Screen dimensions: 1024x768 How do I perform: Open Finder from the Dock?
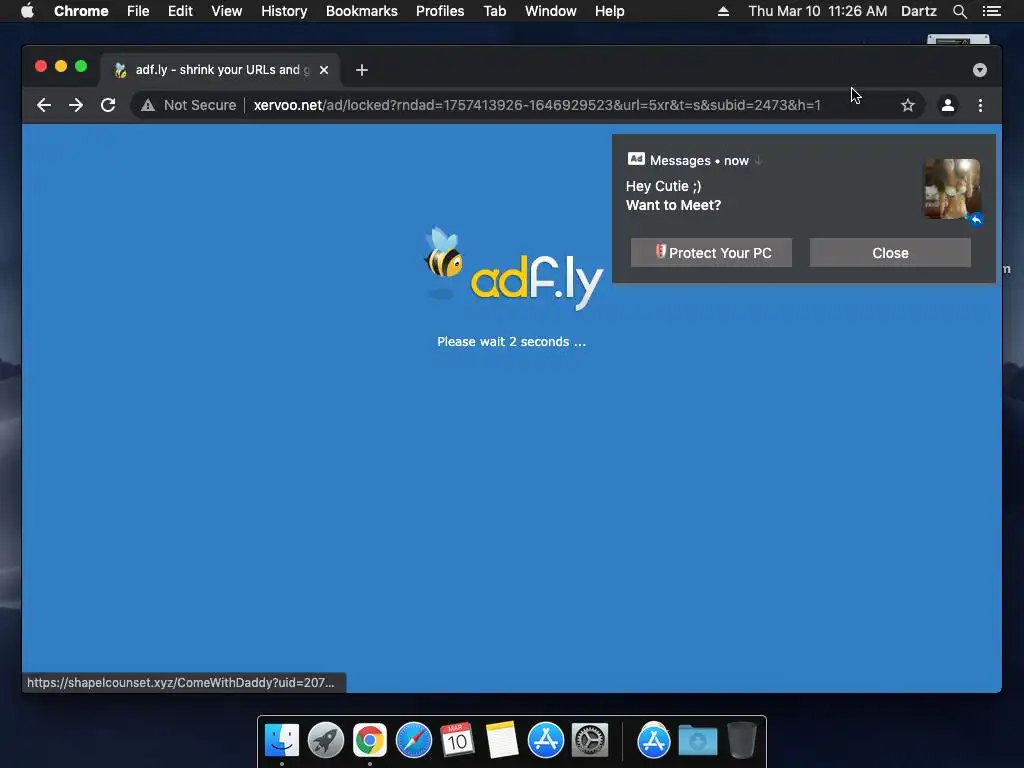click(x=282, y=741)
